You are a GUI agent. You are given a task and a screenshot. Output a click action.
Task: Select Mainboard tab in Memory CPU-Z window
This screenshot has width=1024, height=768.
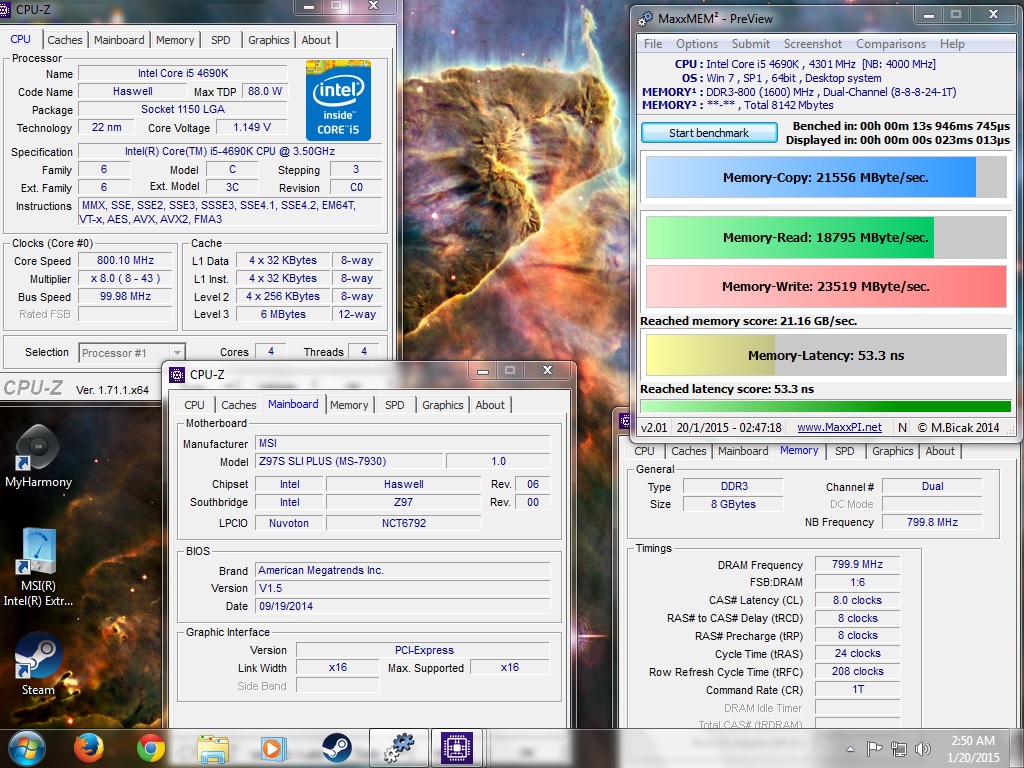pyautogui.click(x=743, y=451)
